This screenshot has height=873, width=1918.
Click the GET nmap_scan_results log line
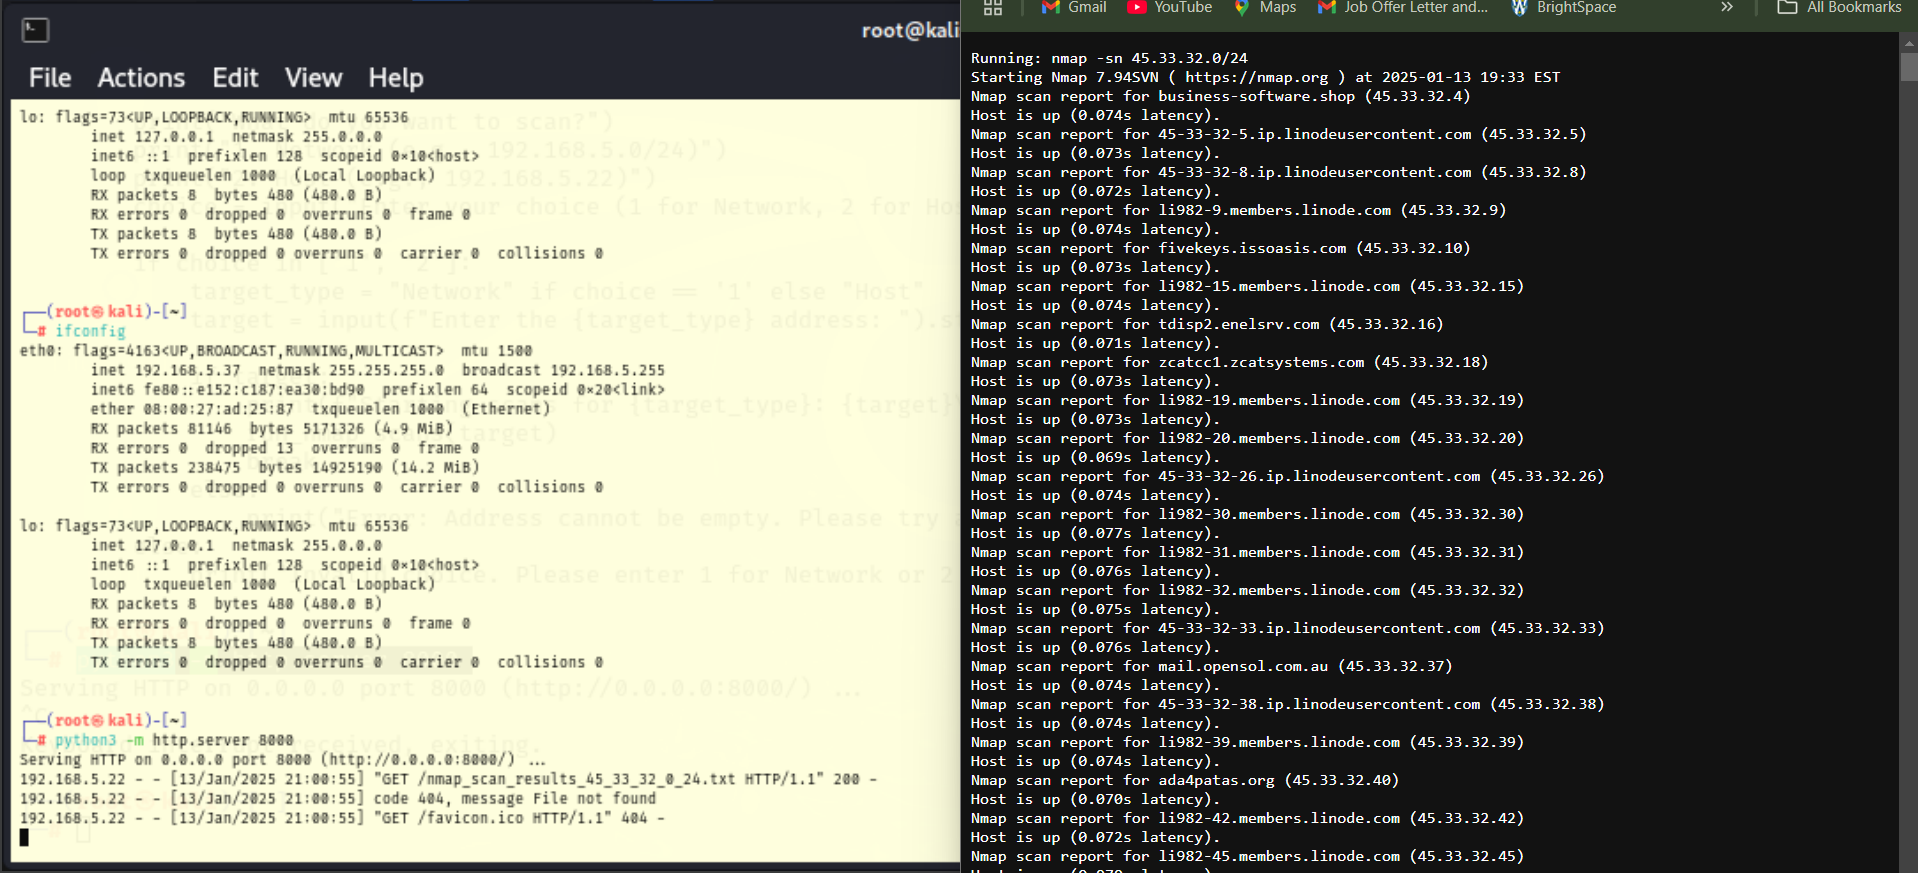(x=448, y=779)
